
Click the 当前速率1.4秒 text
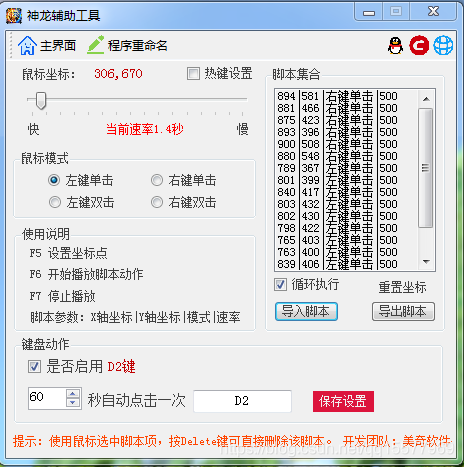(145, 129)
